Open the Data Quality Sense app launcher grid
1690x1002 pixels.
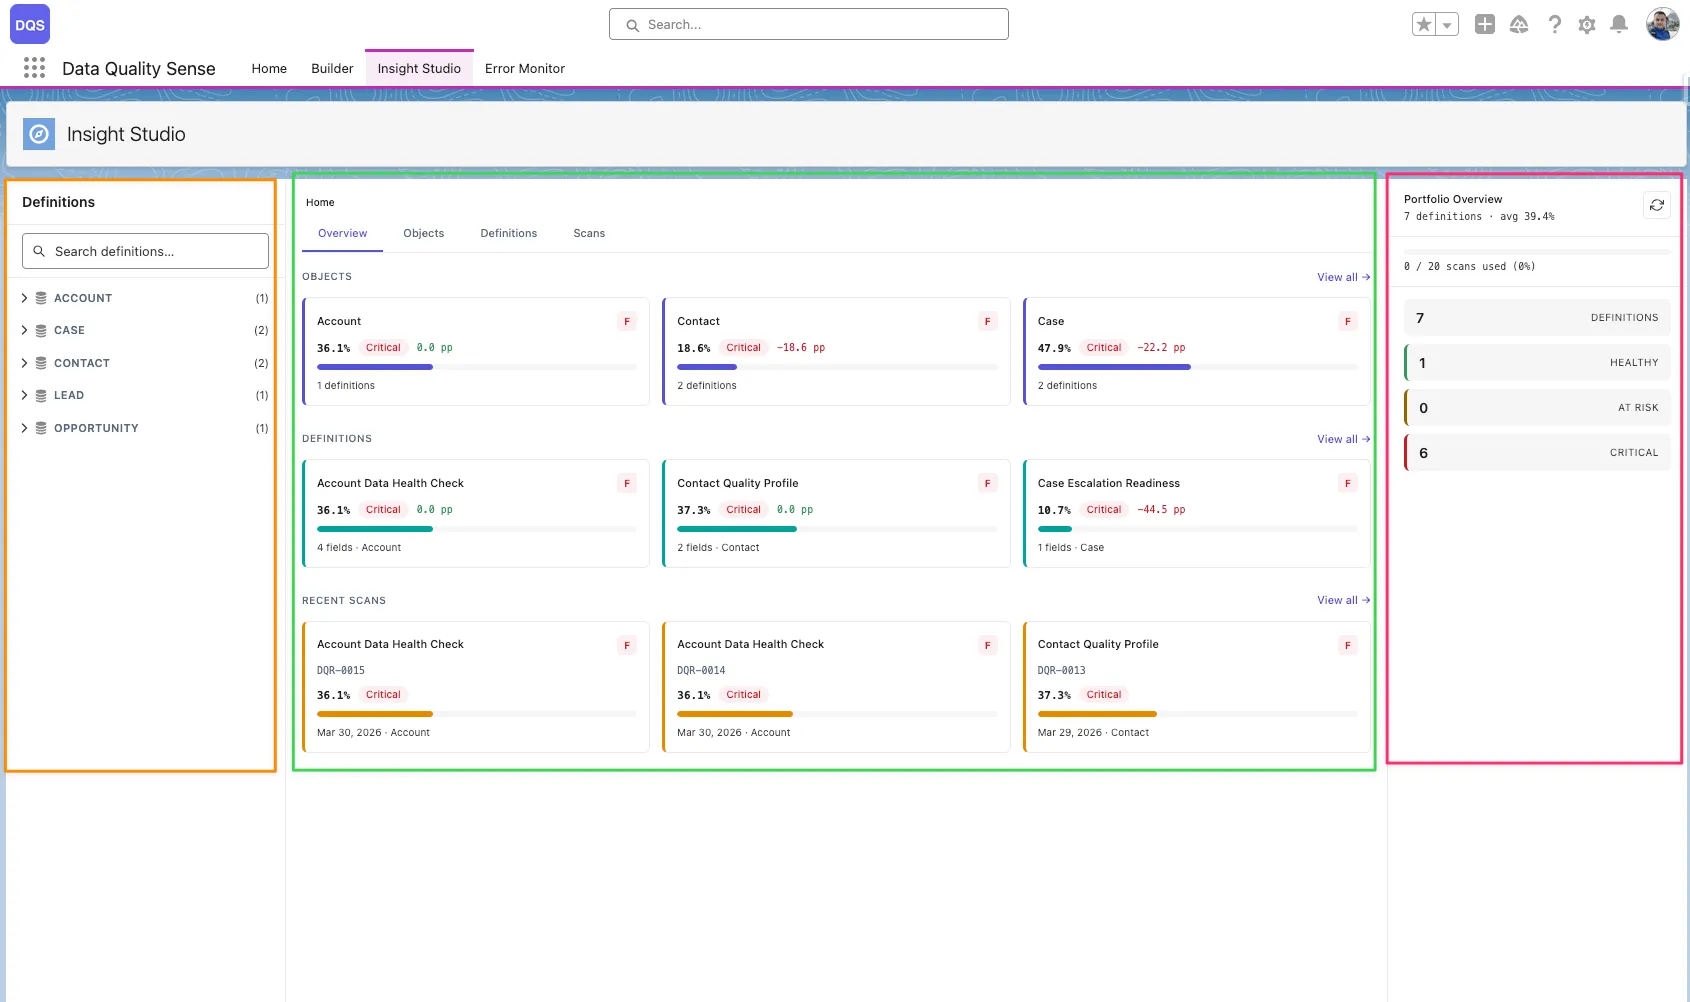tap(33, 67)
